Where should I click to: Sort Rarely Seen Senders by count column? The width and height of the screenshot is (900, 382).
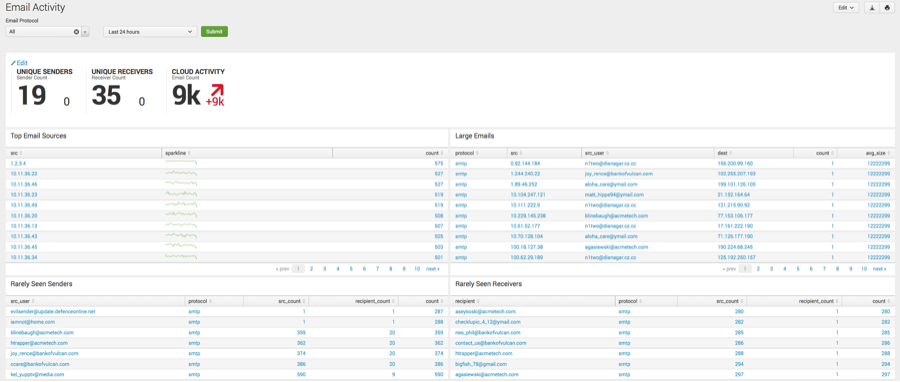[x=435, y=301]
